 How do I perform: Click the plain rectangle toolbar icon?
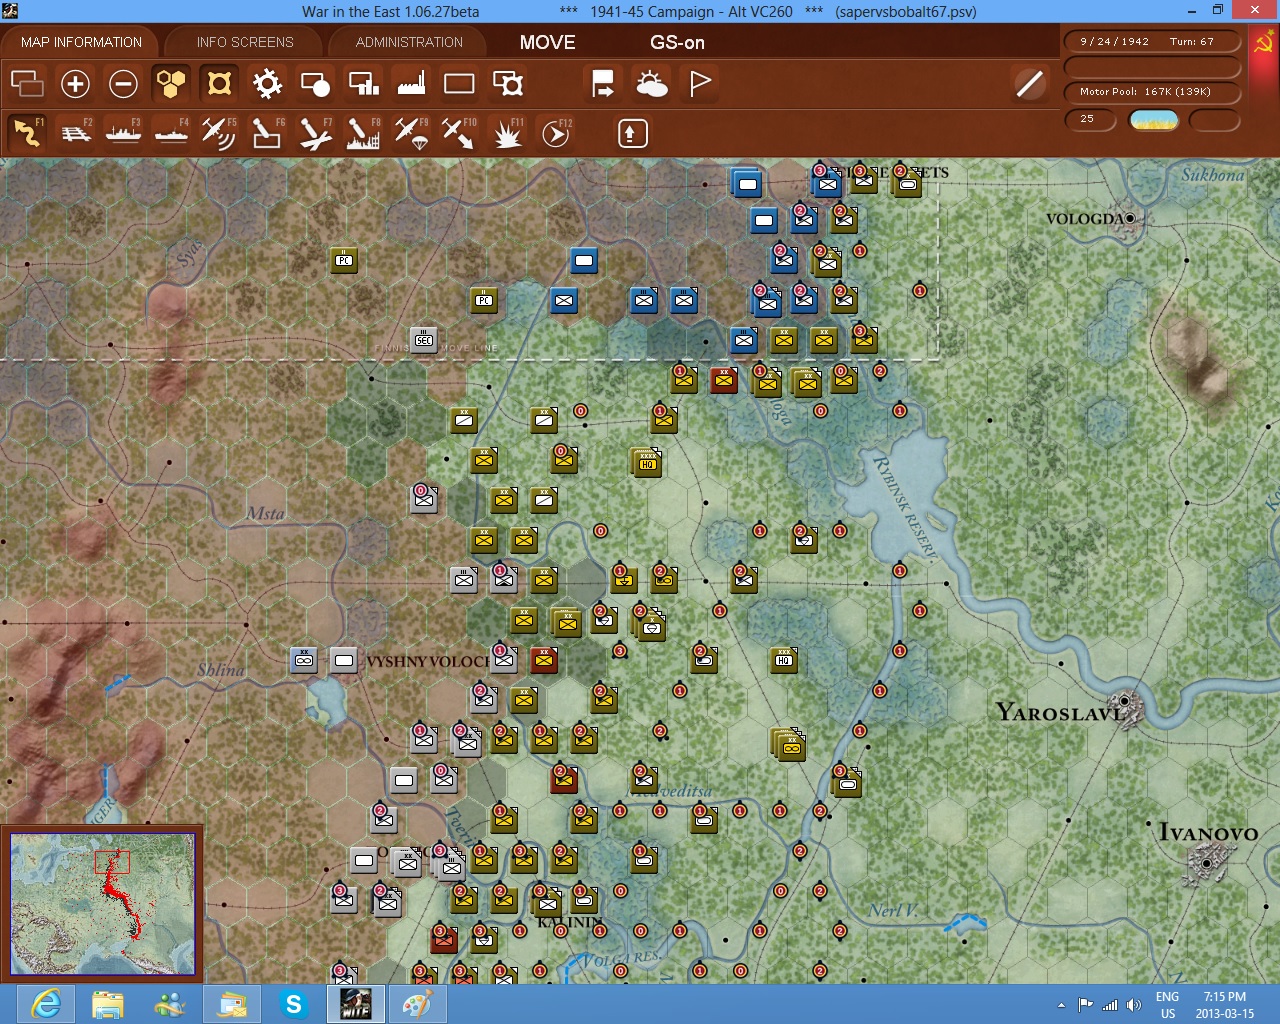coord(459,83)
